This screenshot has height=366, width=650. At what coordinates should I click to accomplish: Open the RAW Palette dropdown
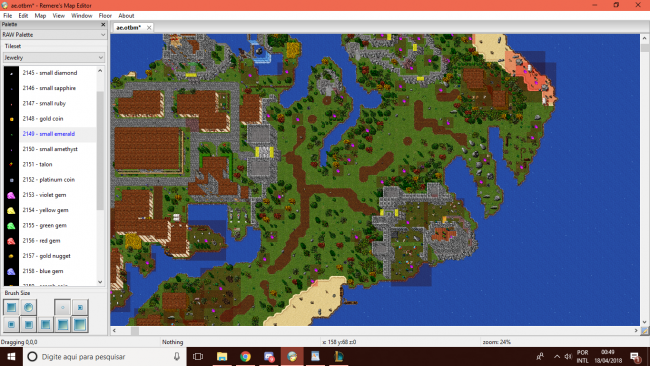[53, 35]
